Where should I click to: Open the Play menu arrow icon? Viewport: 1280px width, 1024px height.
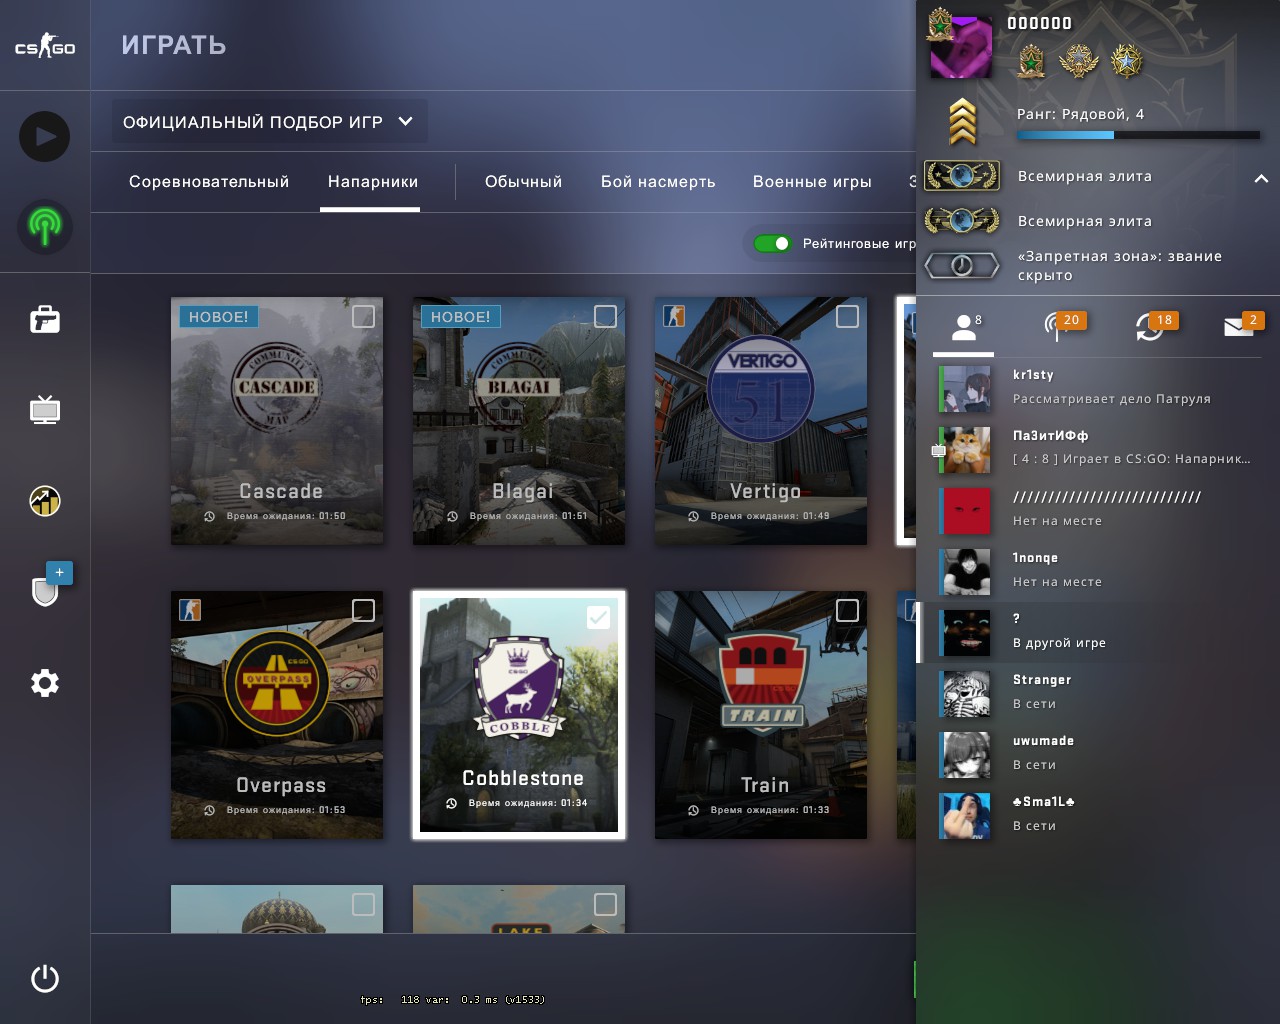[45, 136]
